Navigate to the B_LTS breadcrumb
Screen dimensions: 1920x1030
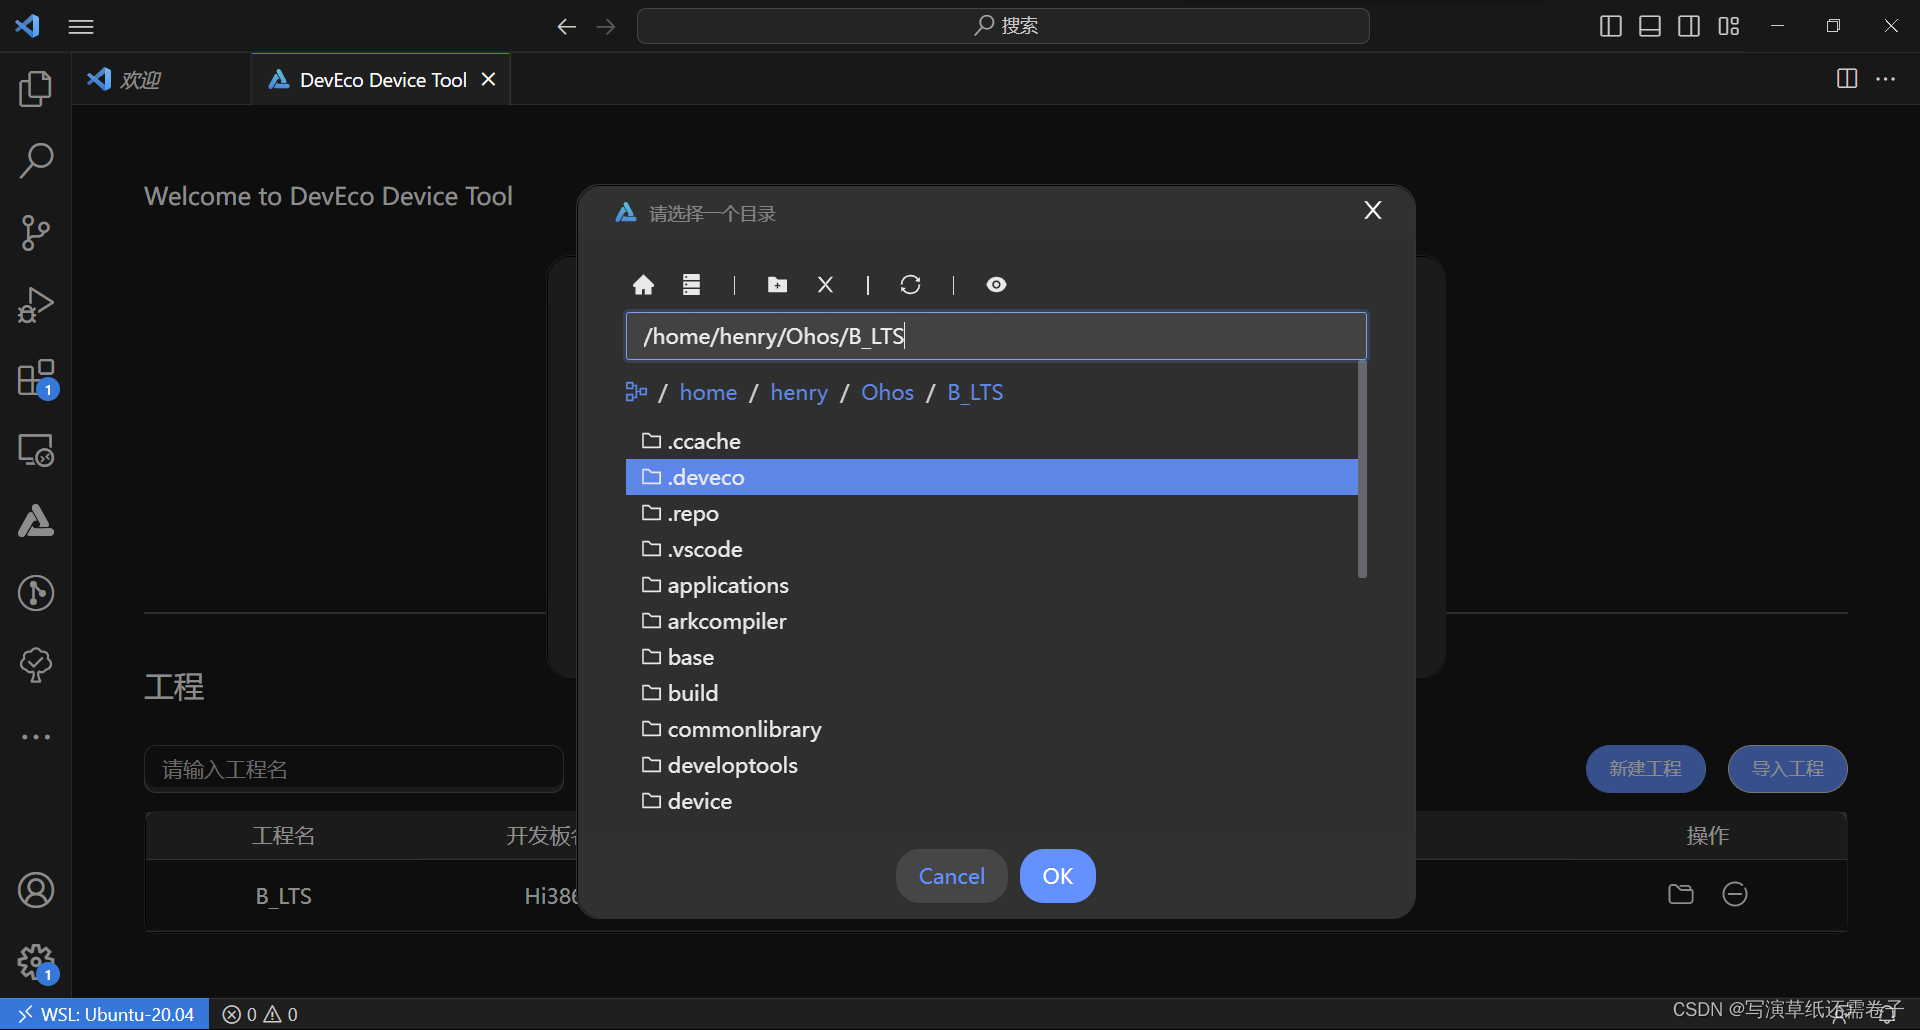(975, 392)
